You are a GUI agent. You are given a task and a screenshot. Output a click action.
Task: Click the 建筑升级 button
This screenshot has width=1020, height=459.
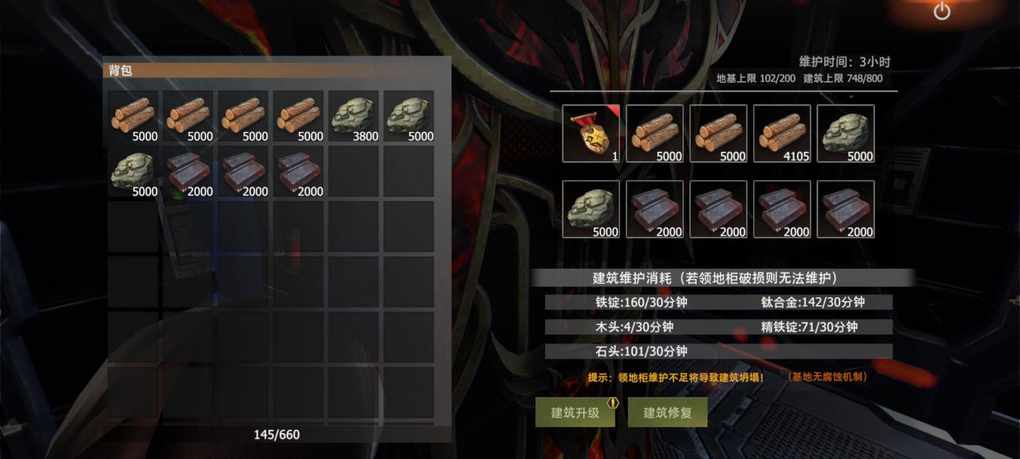tap(575, 412)
